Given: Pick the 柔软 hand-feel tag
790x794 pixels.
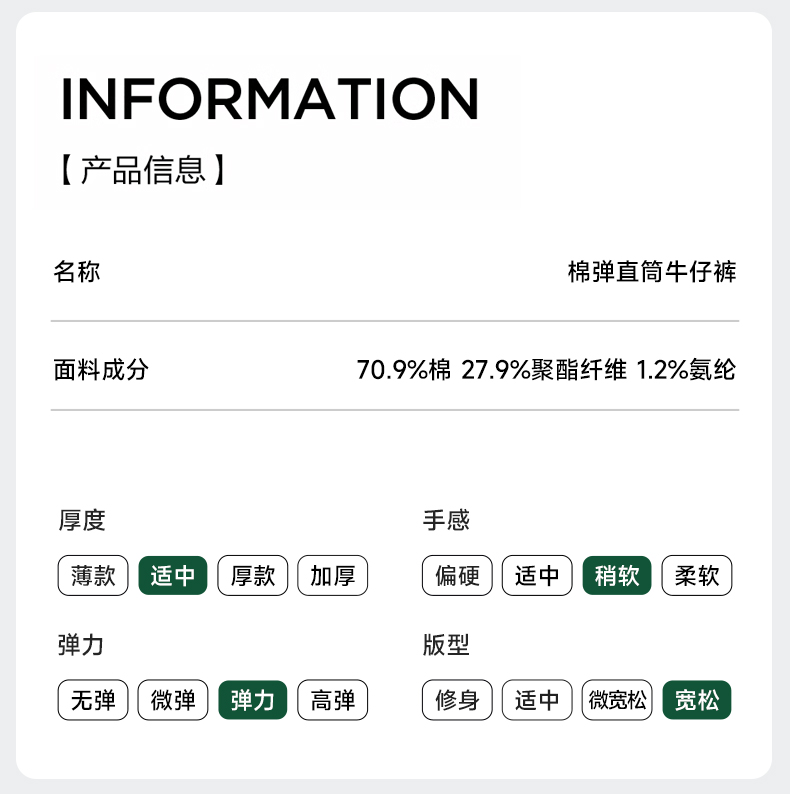Looking at the screenshot, I should [697, 576].
